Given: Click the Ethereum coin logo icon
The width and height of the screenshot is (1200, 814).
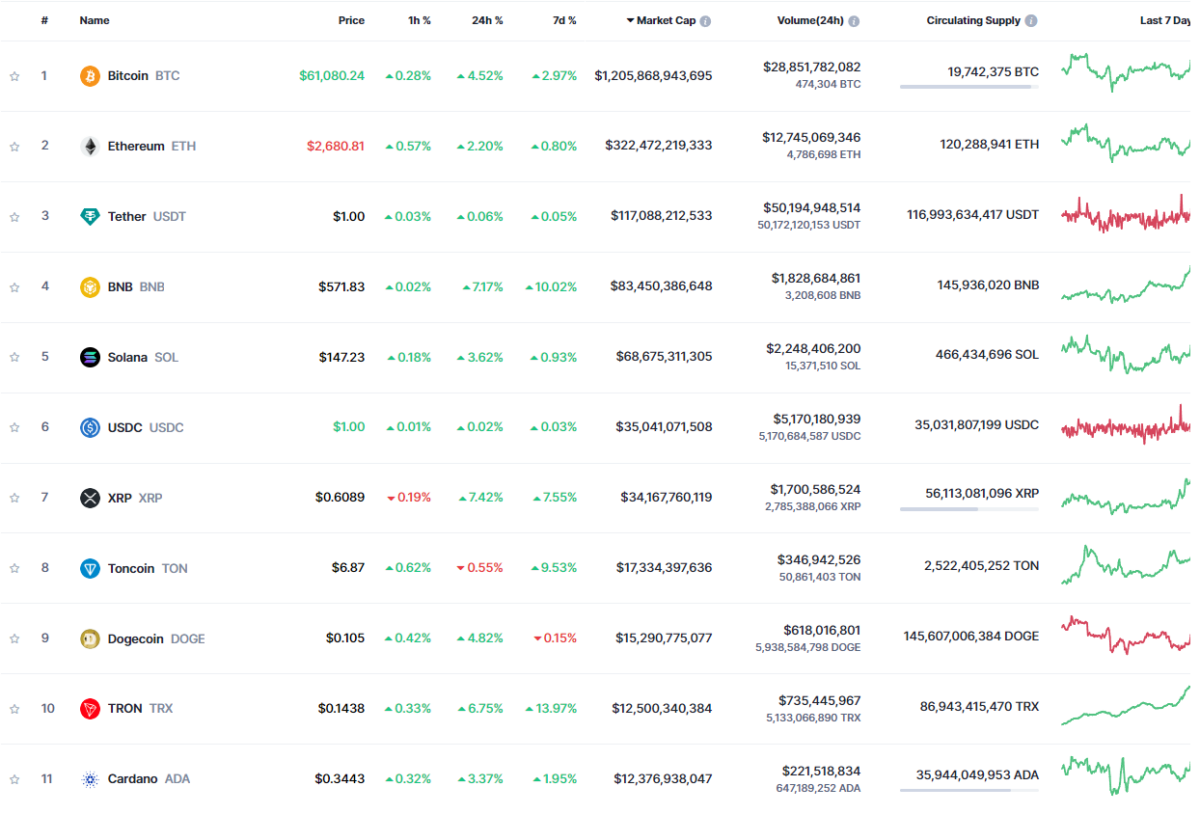Looking at the screenshot, I should [90, 146].
